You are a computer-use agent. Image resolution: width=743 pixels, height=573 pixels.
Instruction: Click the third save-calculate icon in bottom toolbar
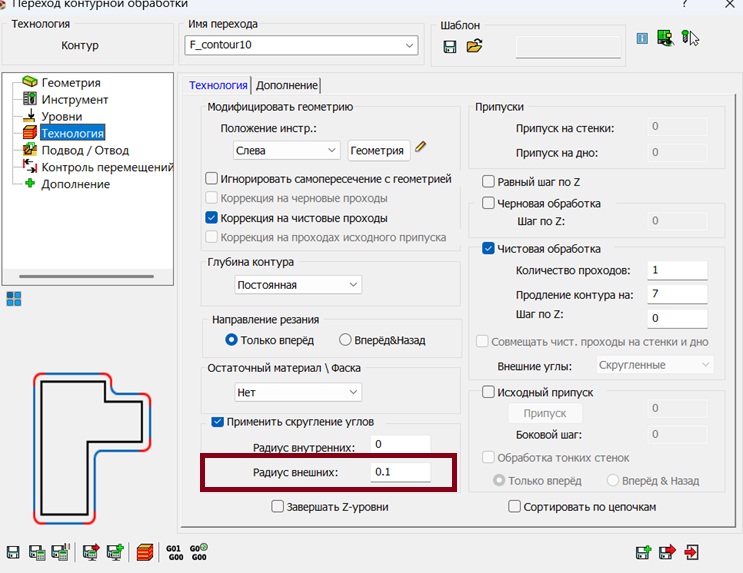pyautogui.click(x=61, y=552)
